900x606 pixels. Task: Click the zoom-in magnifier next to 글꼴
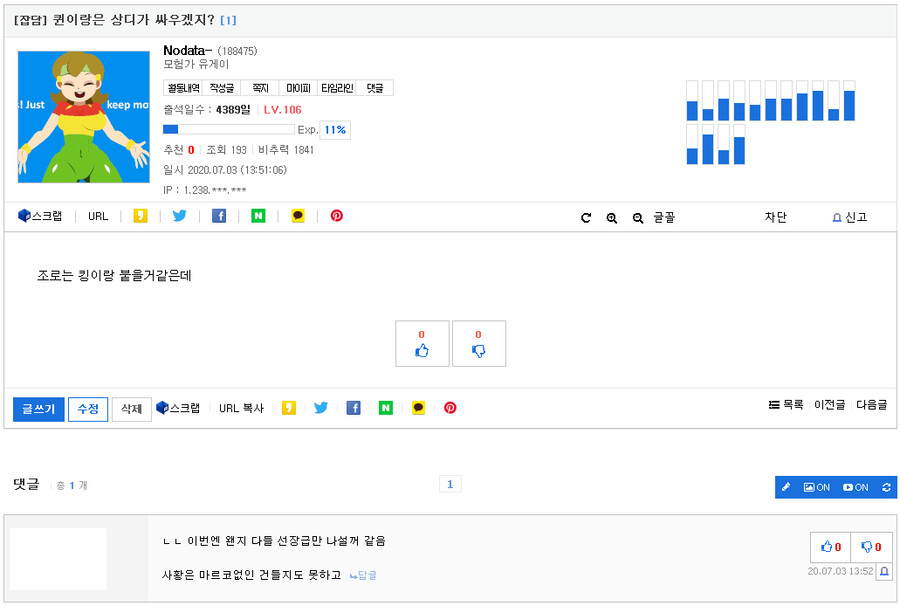point(612,217)
